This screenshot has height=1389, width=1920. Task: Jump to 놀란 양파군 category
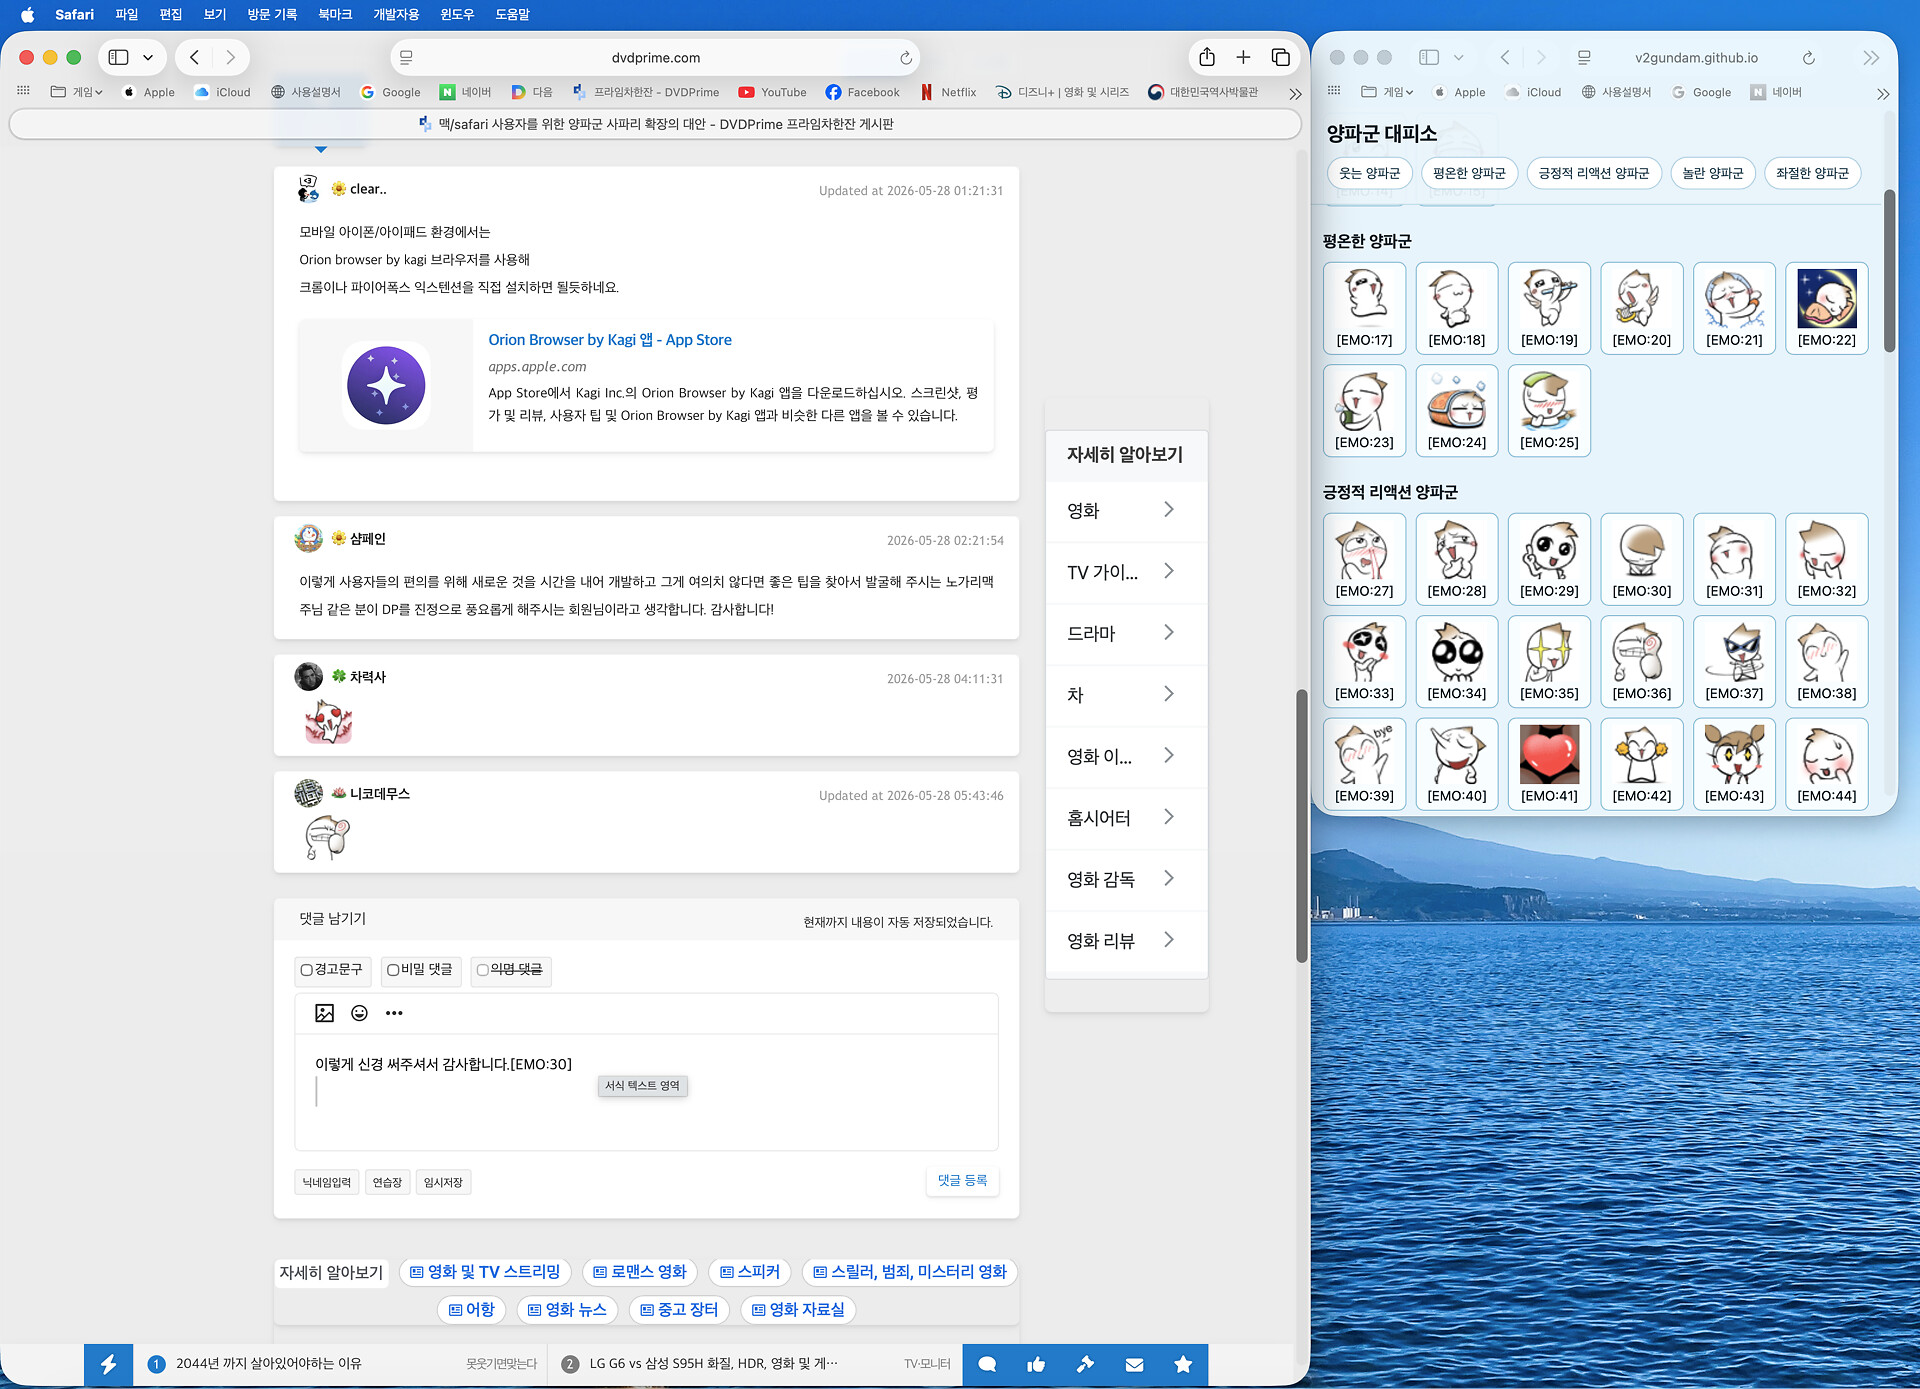(1712, 173)
